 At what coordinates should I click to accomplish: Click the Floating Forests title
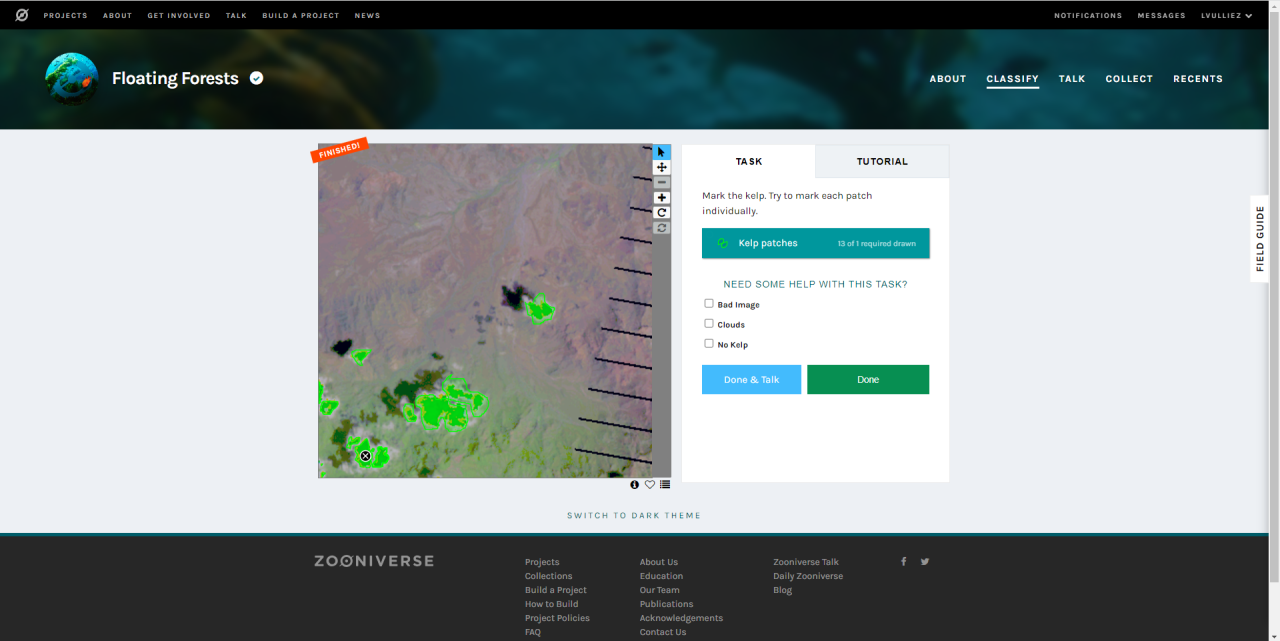pyautogui.click(x=175, y=79)
